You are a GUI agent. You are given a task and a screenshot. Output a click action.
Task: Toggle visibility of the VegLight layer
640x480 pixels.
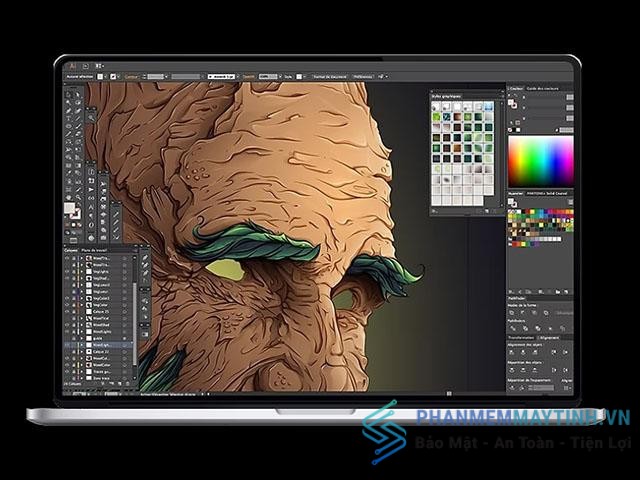coord(67,271)
